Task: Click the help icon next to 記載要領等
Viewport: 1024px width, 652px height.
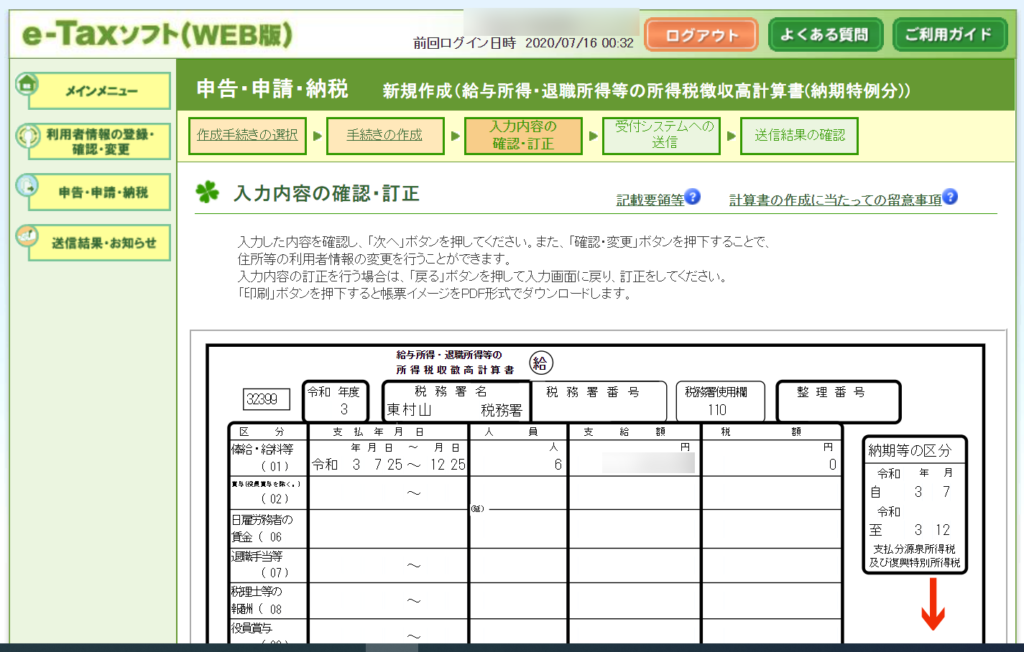Action: (693, 197)
